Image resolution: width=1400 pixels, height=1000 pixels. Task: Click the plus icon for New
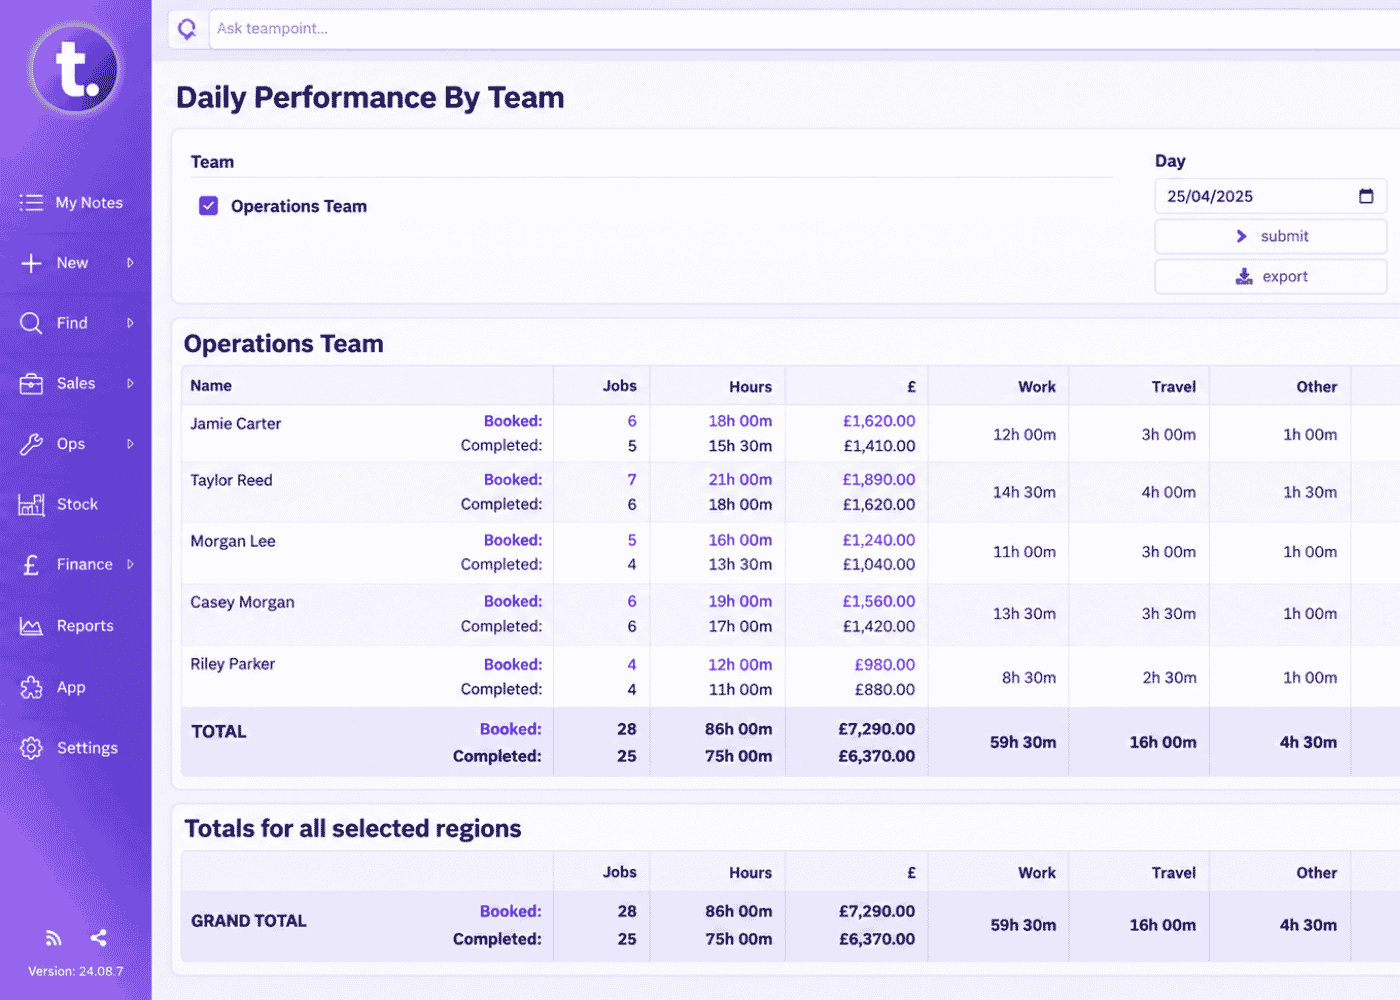[31, 263]
